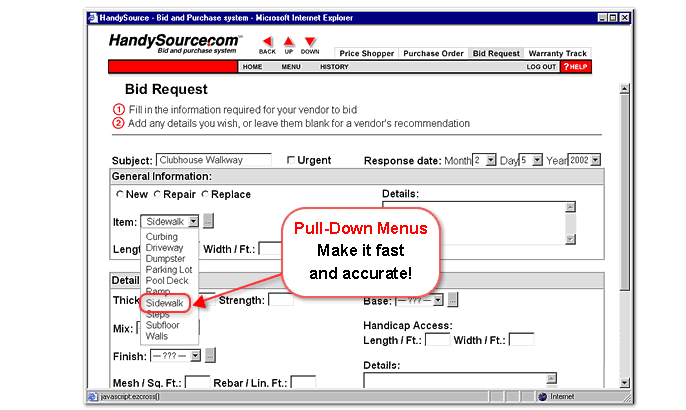Click the red UP arrow icon
Screen dimensions: 686x410
[x=289, y=40]
